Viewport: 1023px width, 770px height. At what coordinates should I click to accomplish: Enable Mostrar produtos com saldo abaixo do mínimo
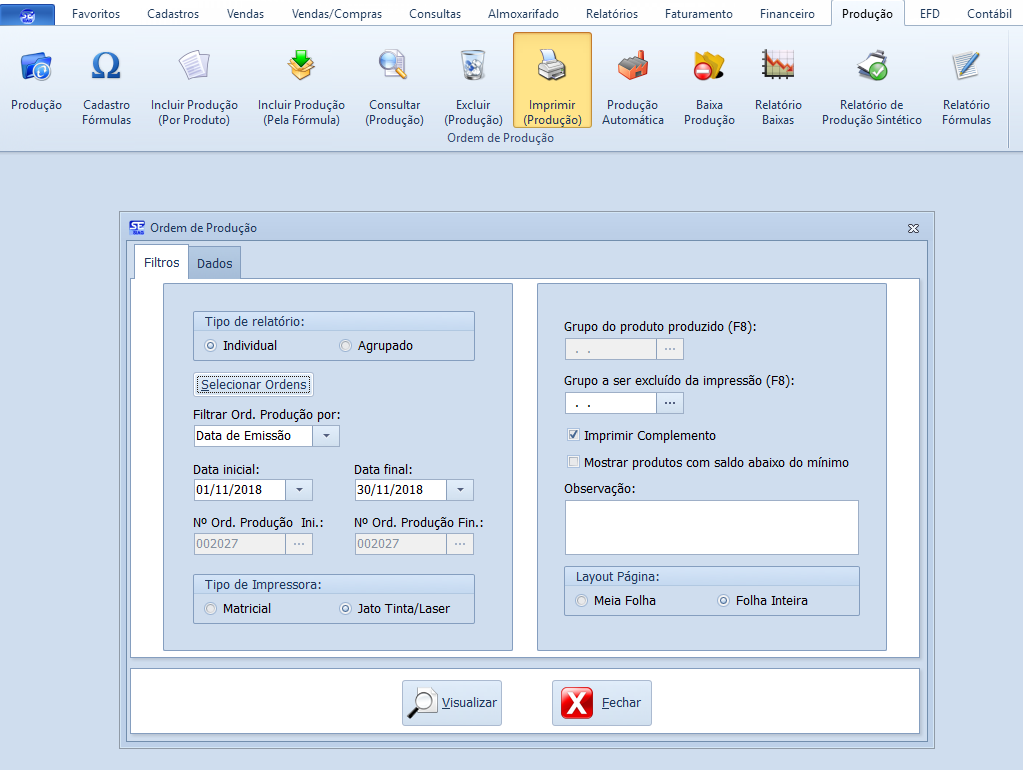(573, 463)
